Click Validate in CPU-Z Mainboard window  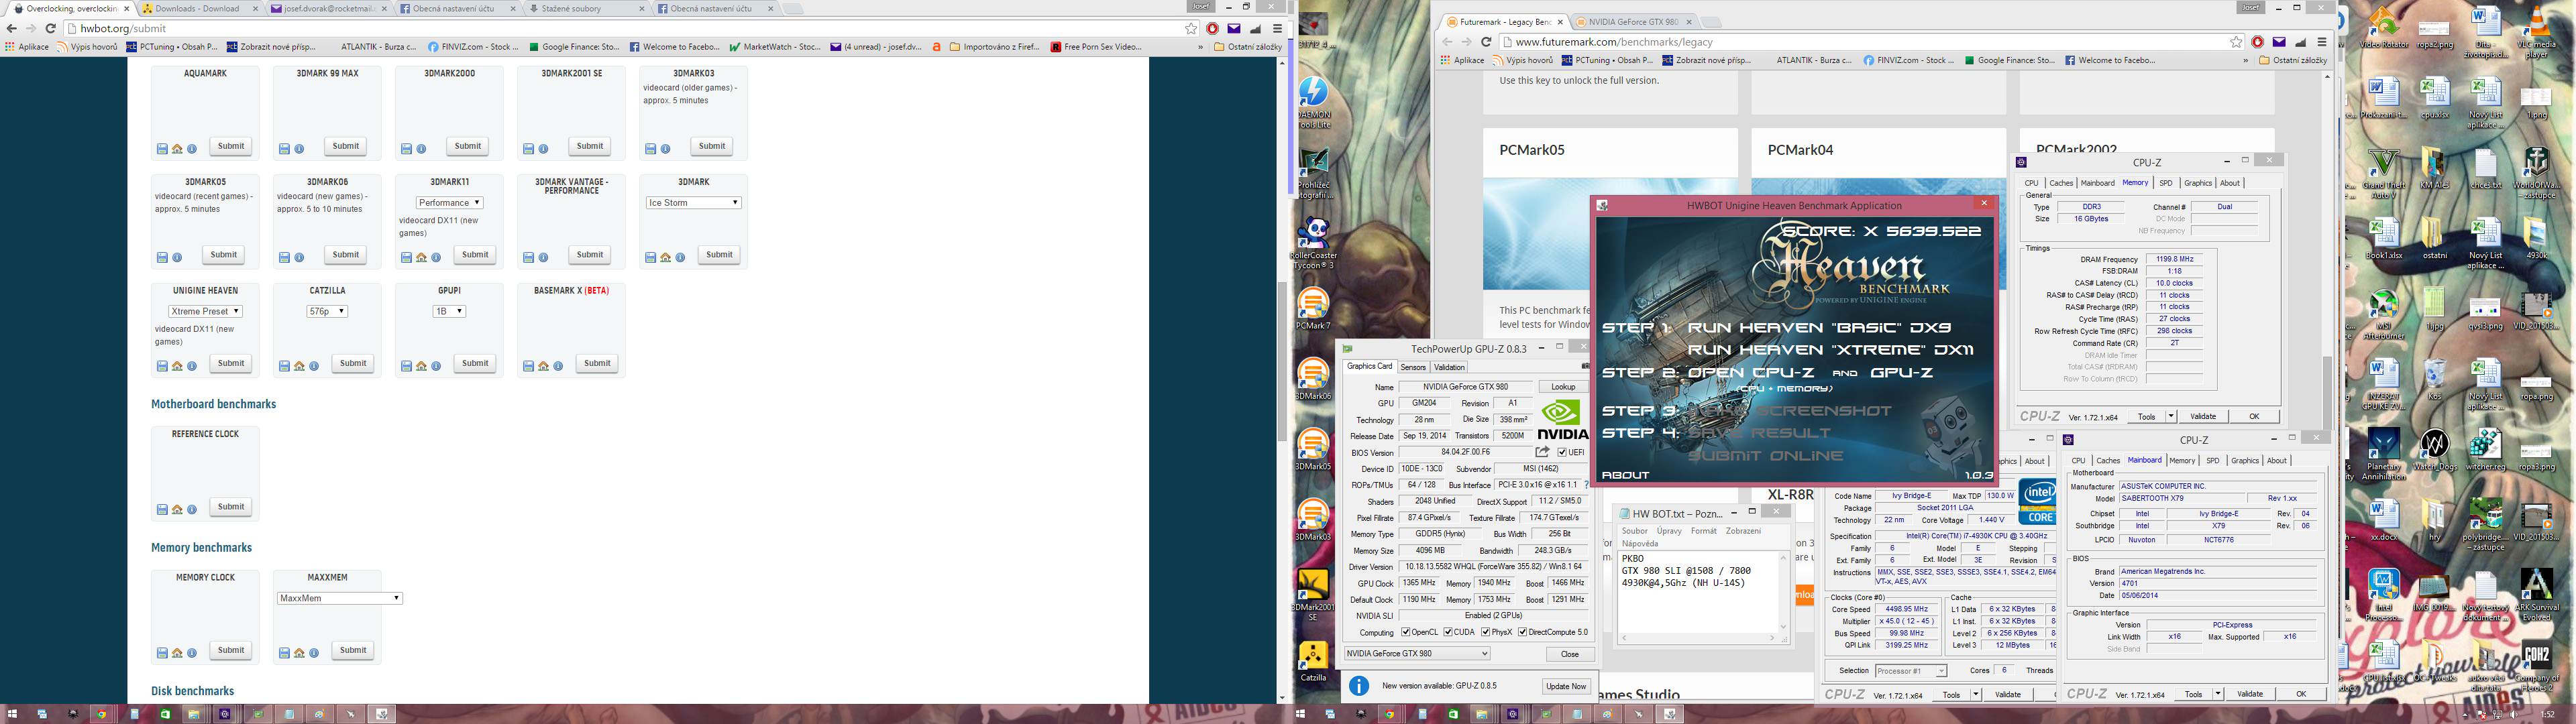2249,694
